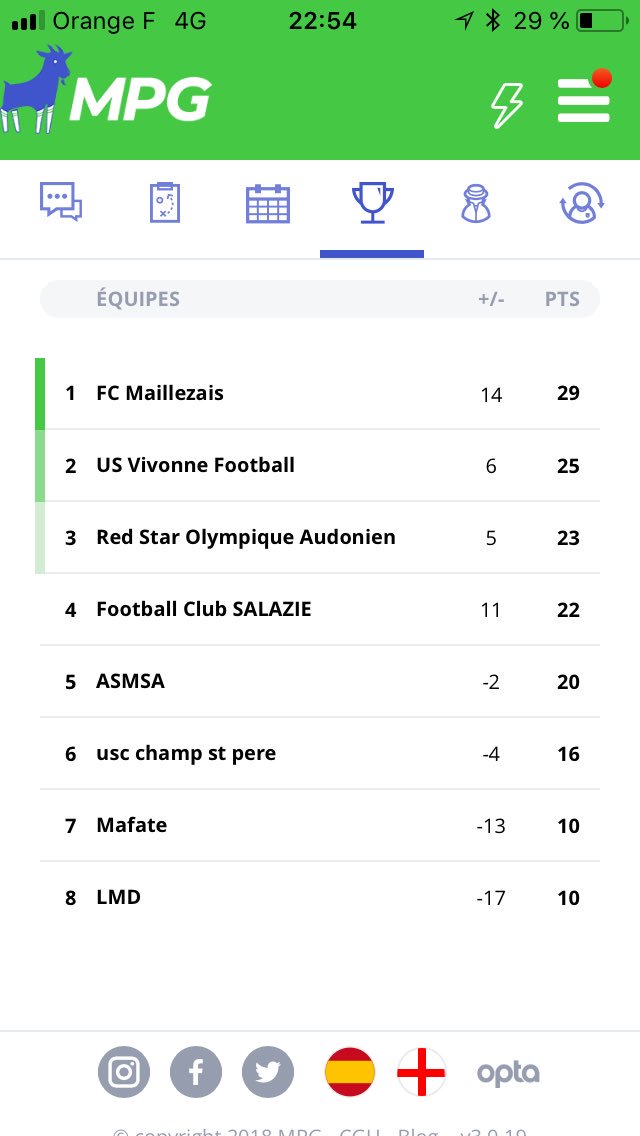Select the trophy standings tab icon
This screenshot has width=640, height=1136.
(372, 203)
